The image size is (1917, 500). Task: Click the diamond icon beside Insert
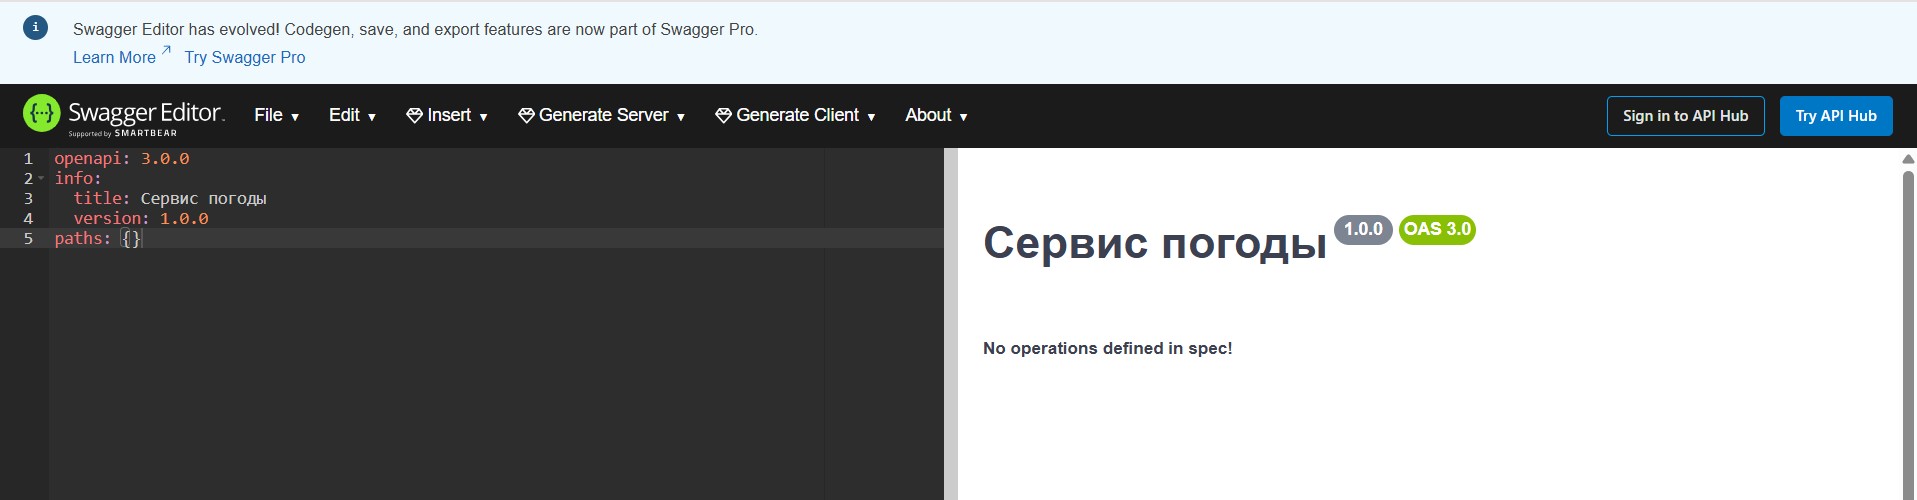(414, 116)
